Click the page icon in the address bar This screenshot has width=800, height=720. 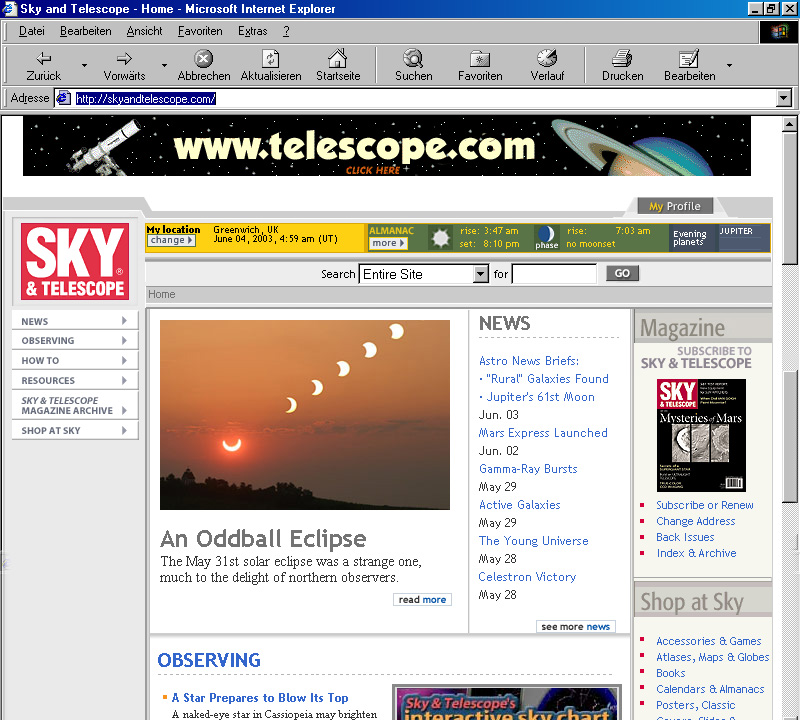[63, 98]
